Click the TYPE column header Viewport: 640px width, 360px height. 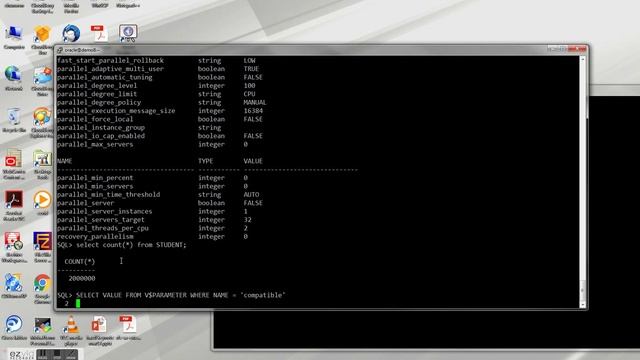click(x=205, y=161)
